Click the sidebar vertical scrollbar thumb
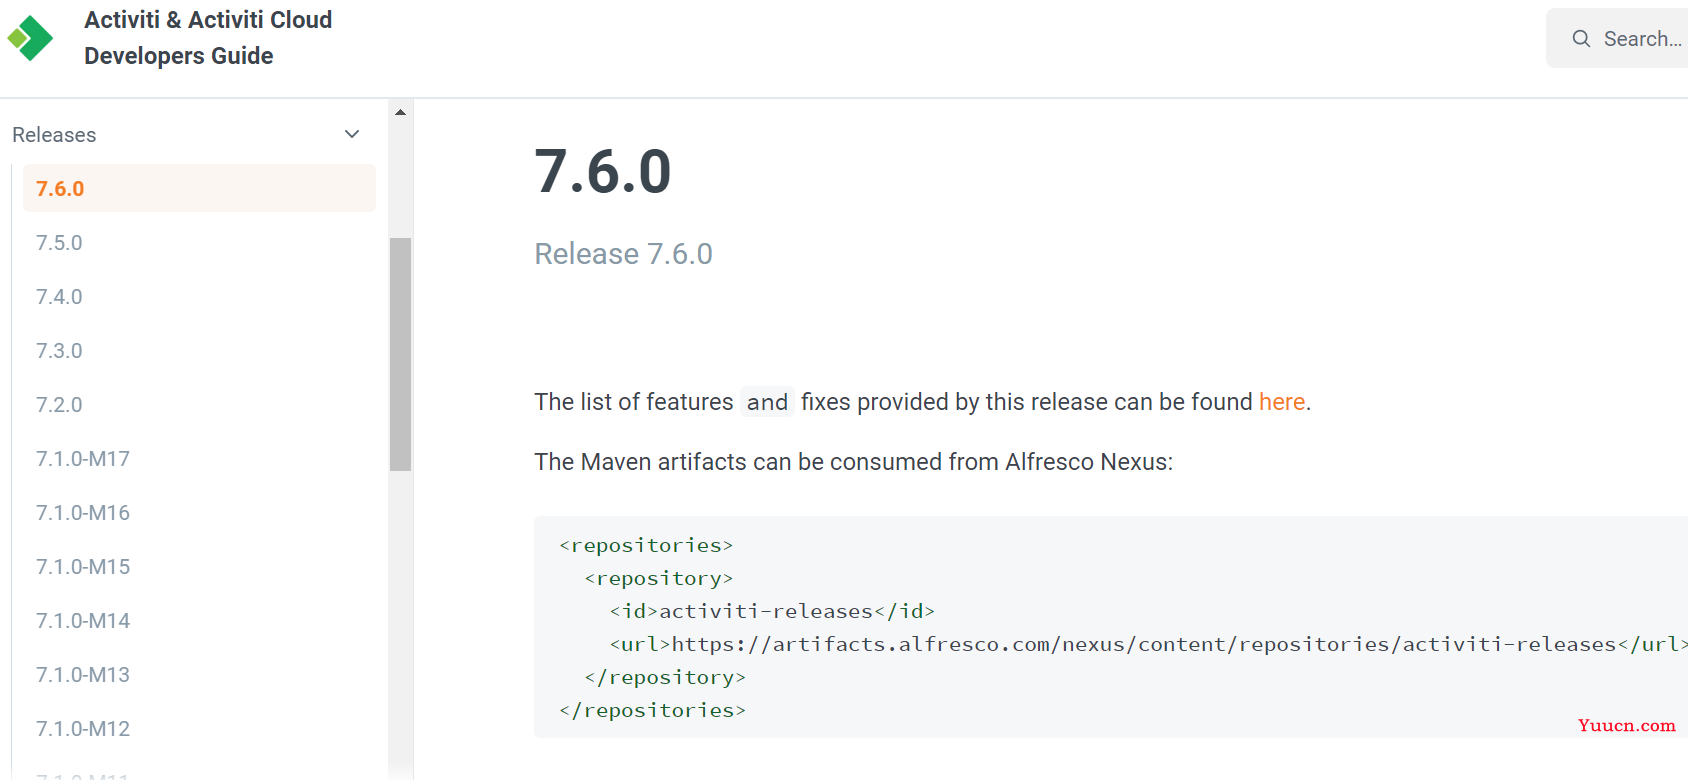This screenshot has height=780, width=1688. (x=400, y=354)
